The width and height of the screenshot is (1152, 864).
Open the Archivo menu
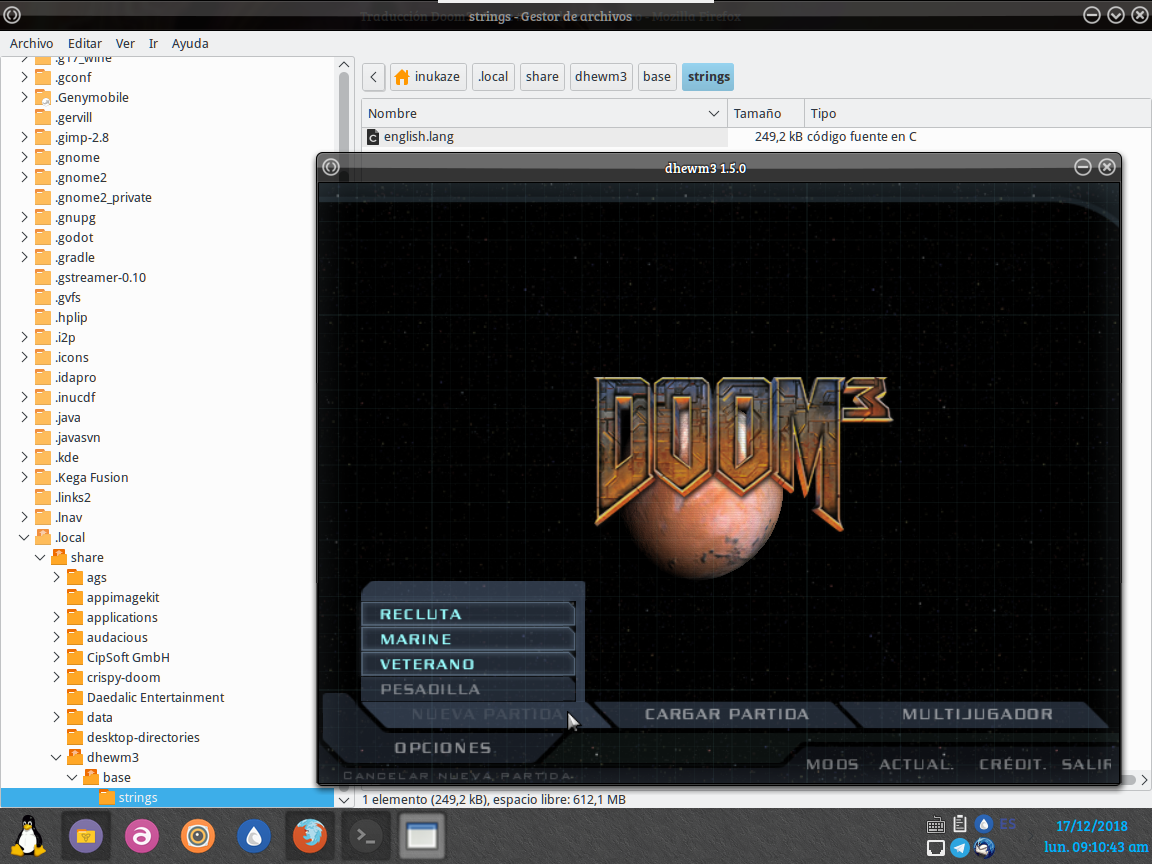click(32, 43)
